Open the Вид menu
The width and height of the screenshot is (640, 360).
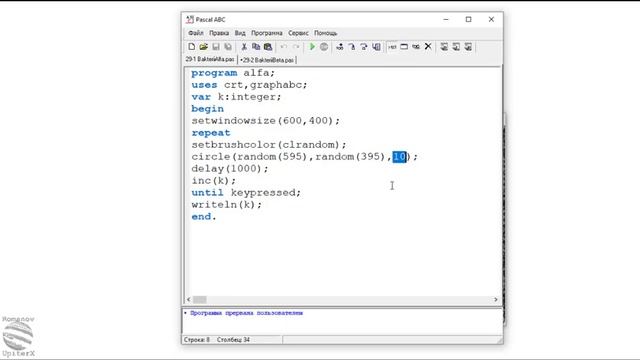point(240,33)
